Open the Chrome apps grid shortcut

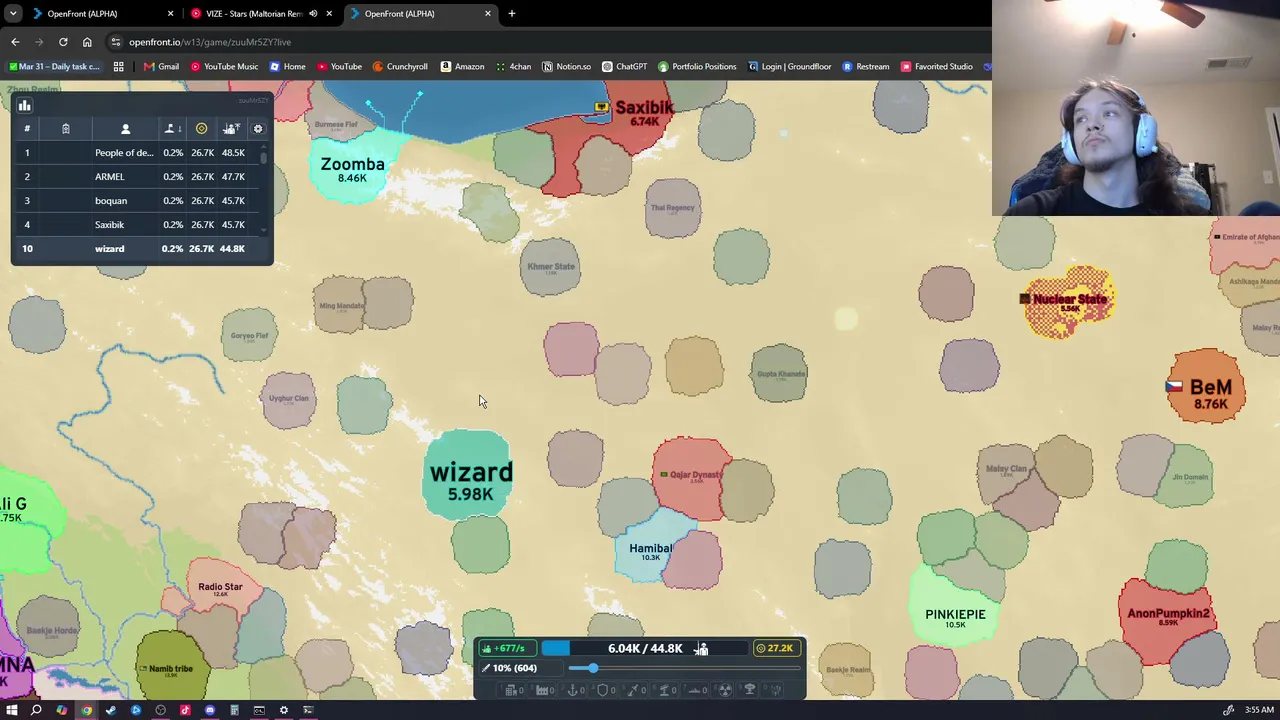click(x=118, y=67)
